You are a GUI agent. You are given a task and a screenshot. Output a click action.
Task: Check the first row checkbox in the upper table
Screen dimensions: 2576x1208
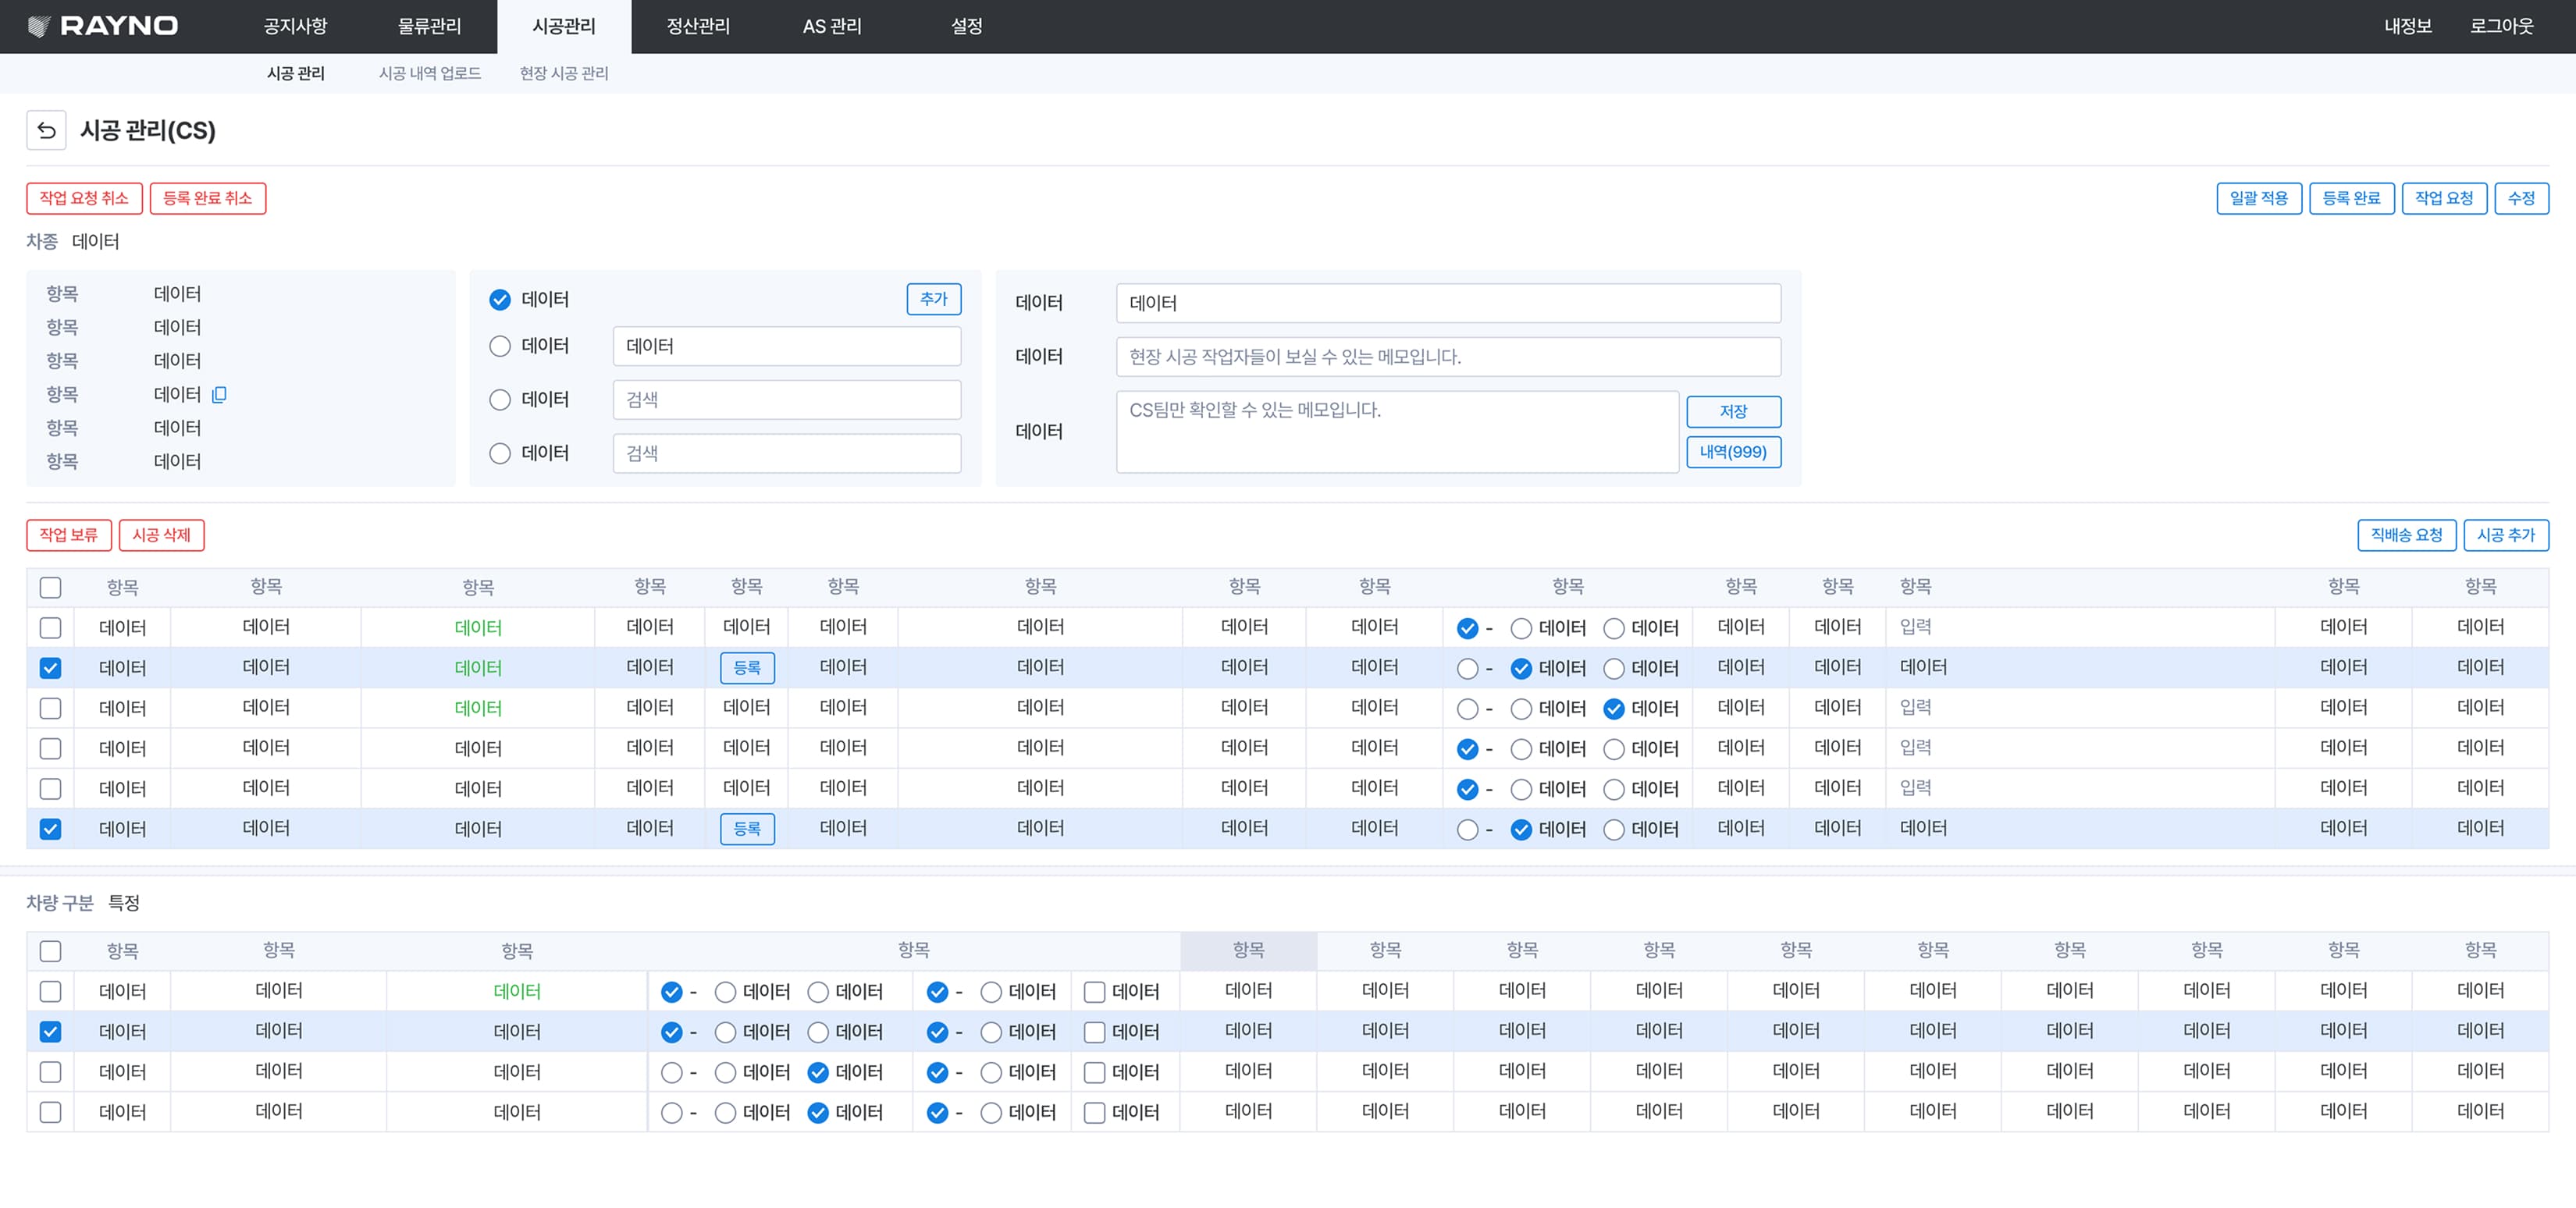coord(50,628)
